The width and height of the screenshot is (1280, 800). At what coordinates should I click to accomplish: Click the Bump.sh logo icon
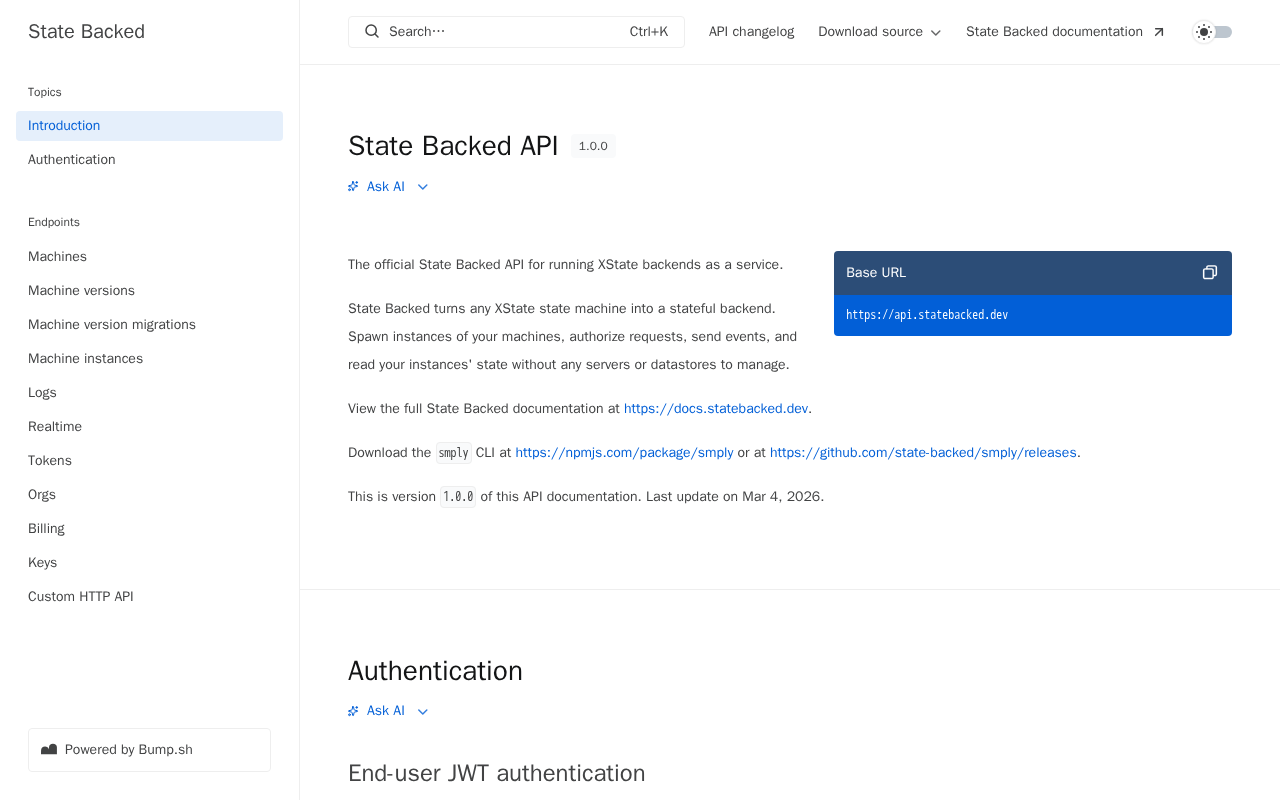click(49, 750)
